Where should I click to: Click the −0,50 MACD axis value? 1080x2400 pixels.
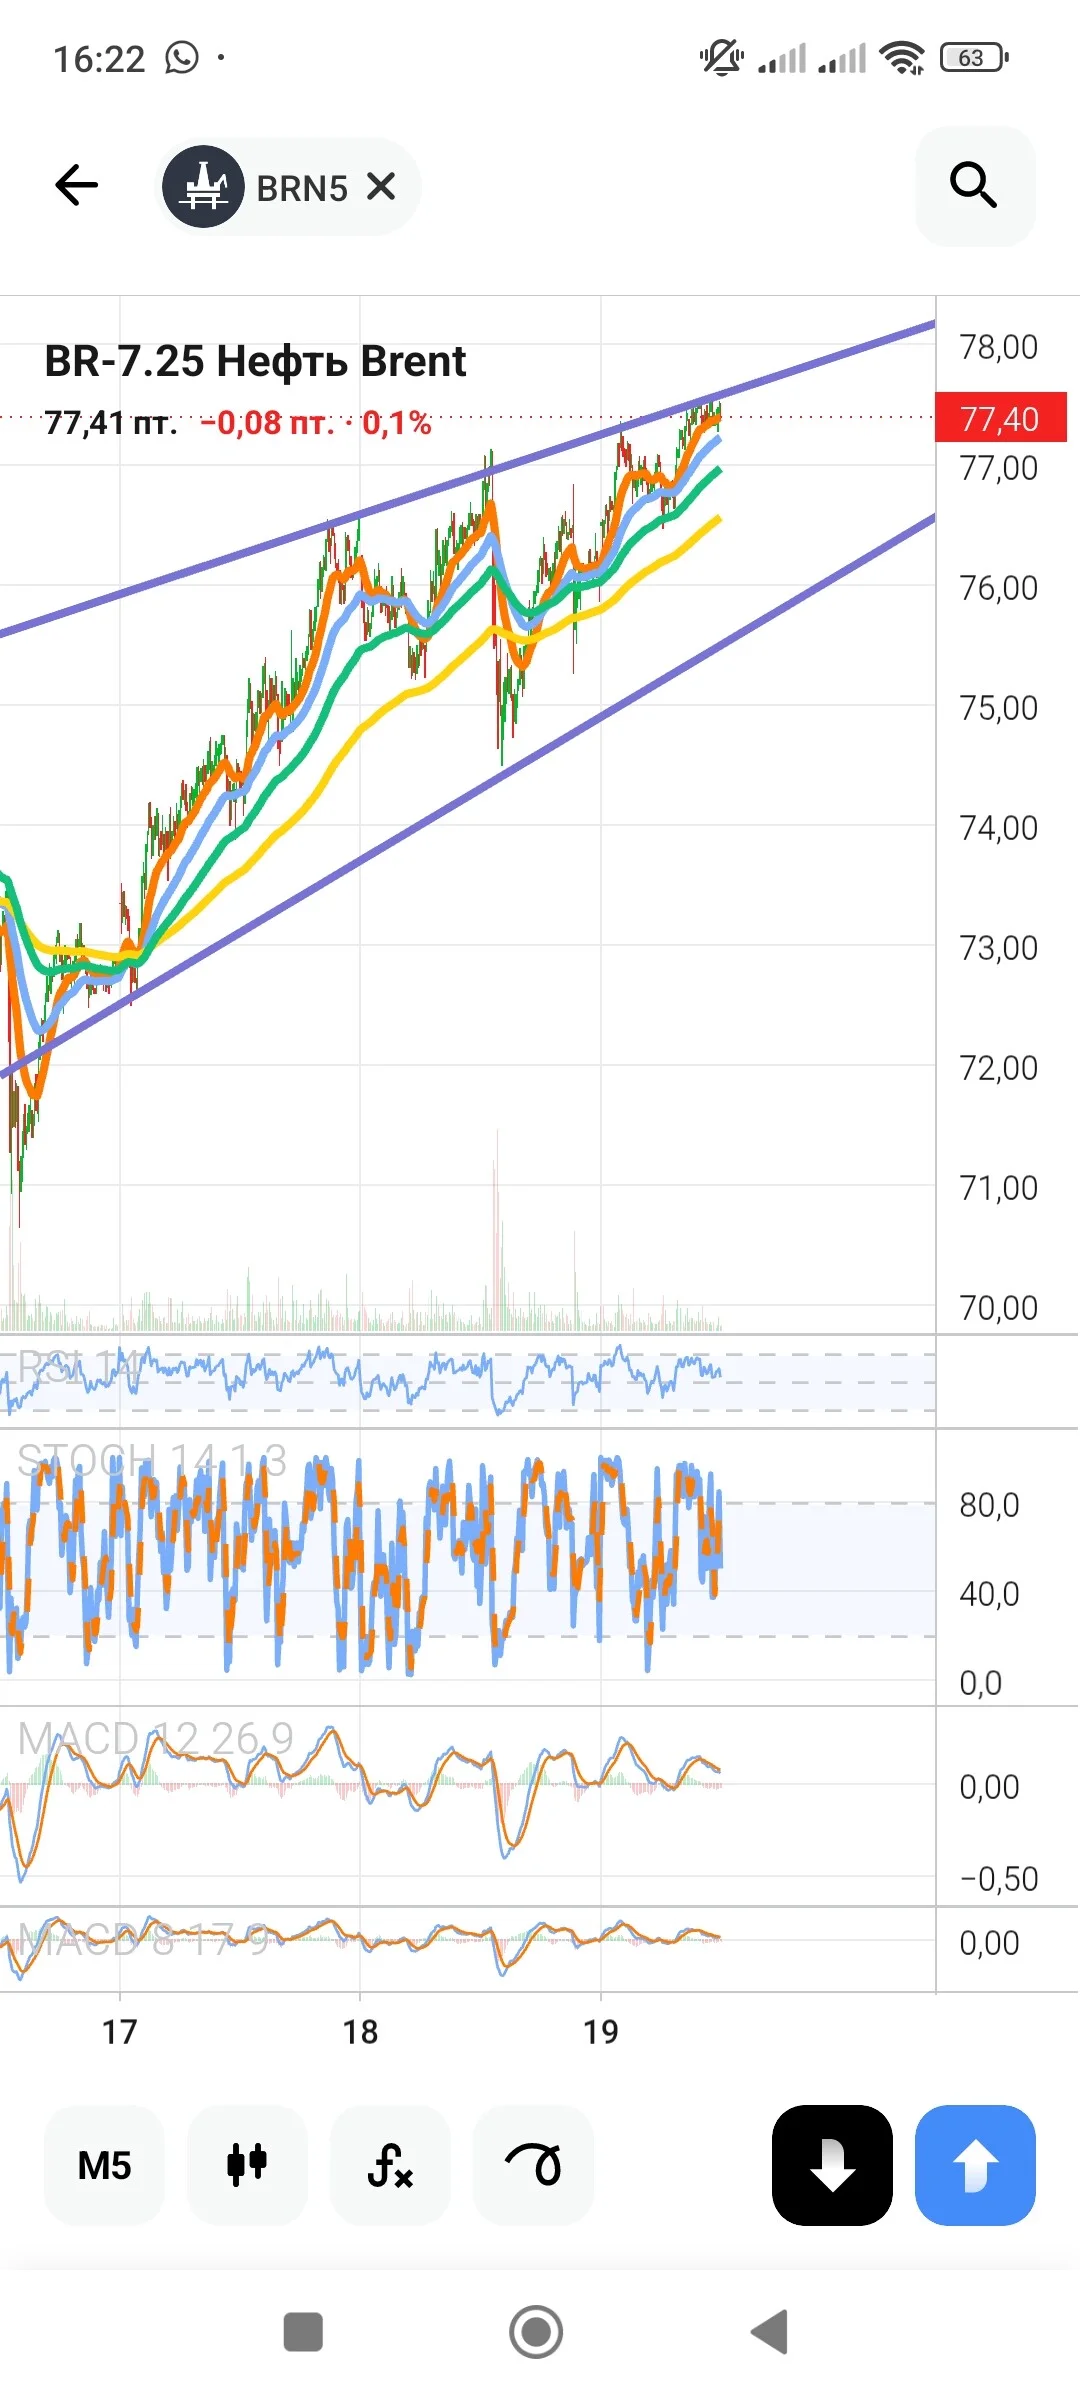(x=999, y=1879)
